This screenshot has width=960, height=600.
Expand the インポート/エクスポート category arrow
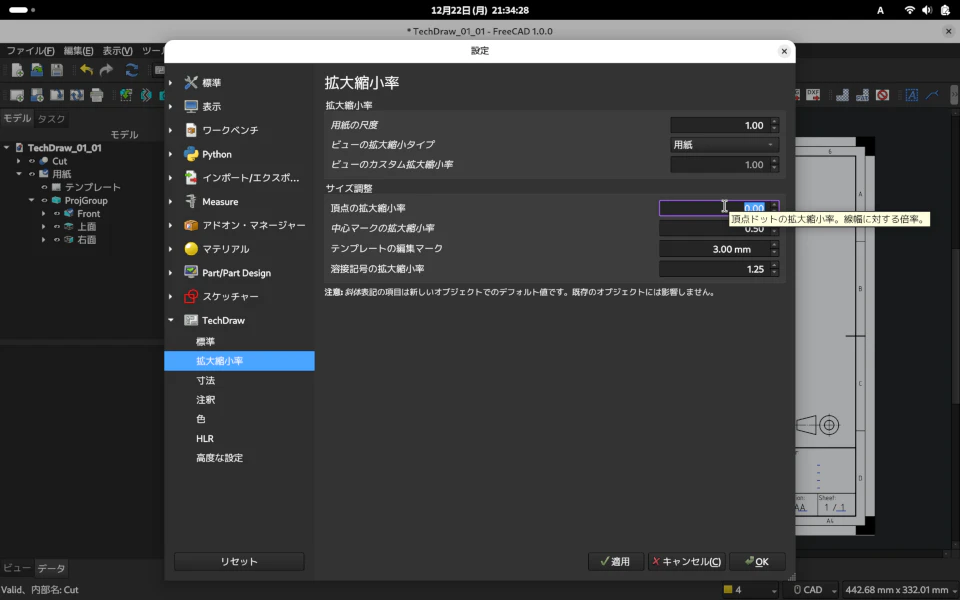coord(171,178)
